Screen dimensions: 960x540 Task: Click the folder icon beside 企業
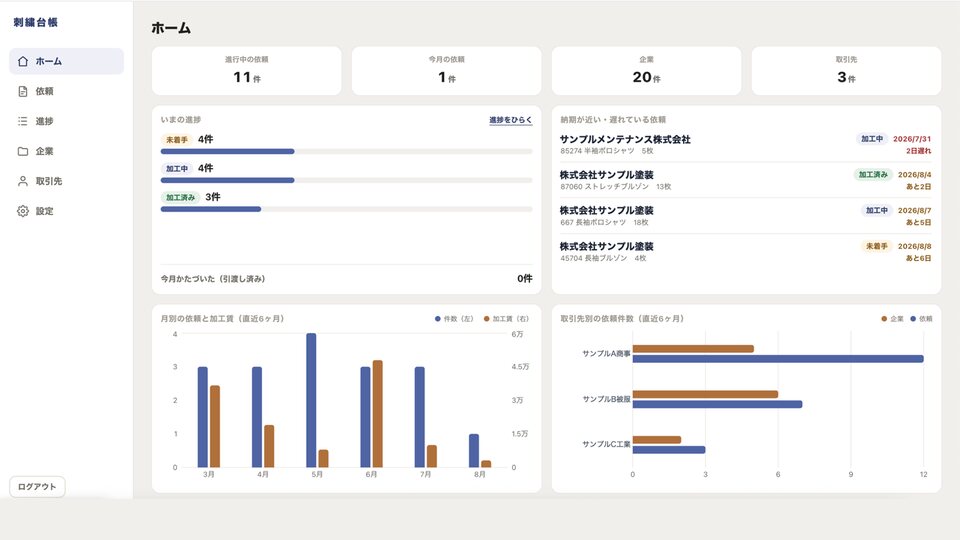click(x=23, y=151)
